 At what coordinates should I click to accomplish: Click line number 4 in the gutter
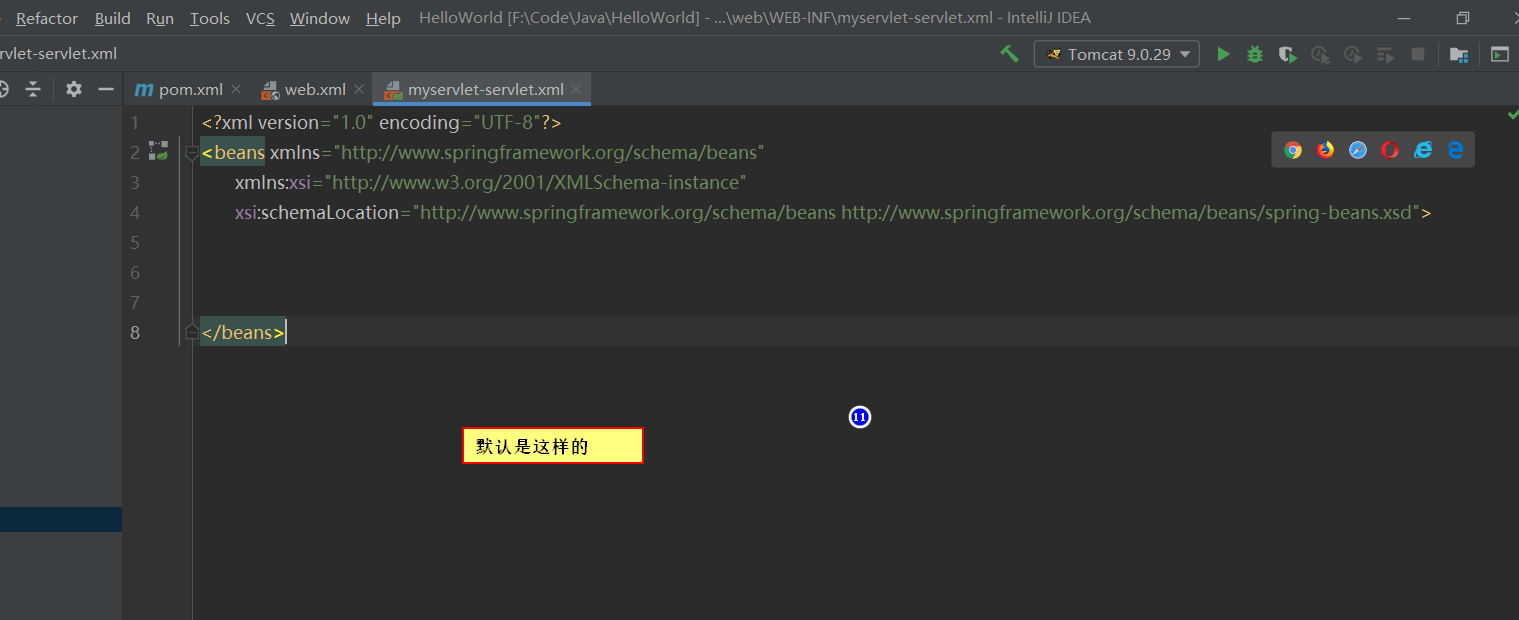pos(135,212)
